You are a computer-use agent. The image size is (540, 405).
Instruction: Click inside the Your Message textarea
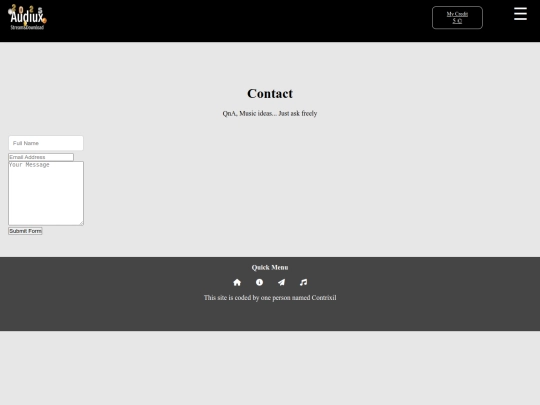tap(46, 193)
